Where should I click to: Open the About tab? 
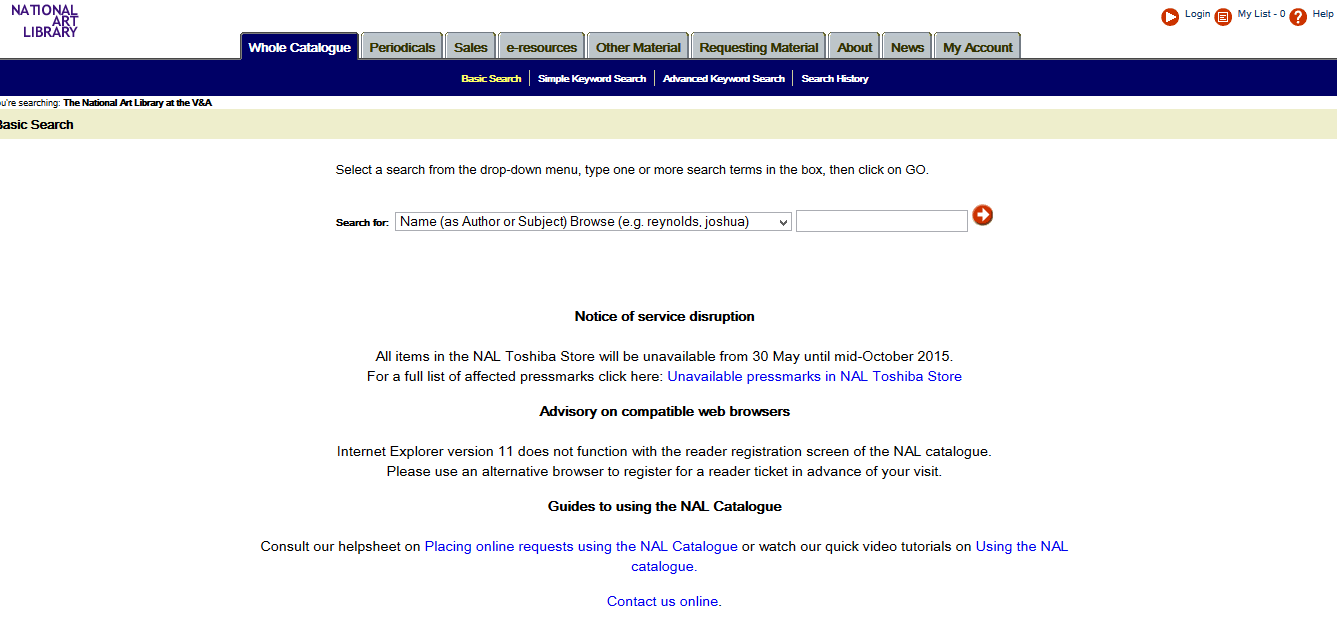coord(855,47)
